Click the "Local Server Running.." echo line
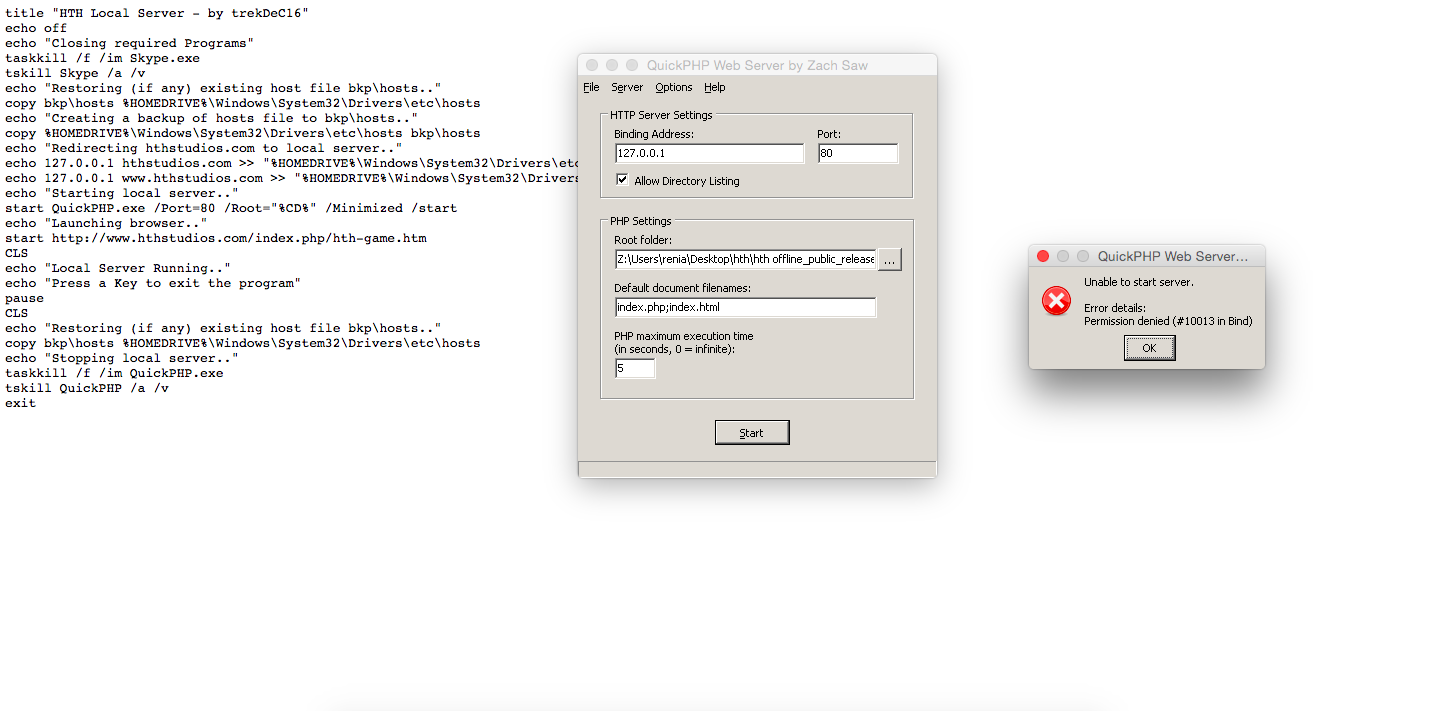The image size is (1437, 711). pos(118,268)
